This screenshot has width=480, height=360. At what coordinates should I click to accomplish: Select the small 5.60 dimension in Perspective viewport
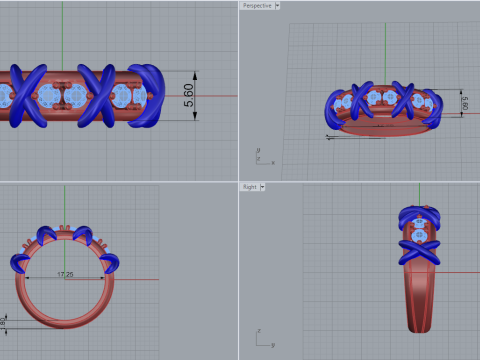pos(465,103)
